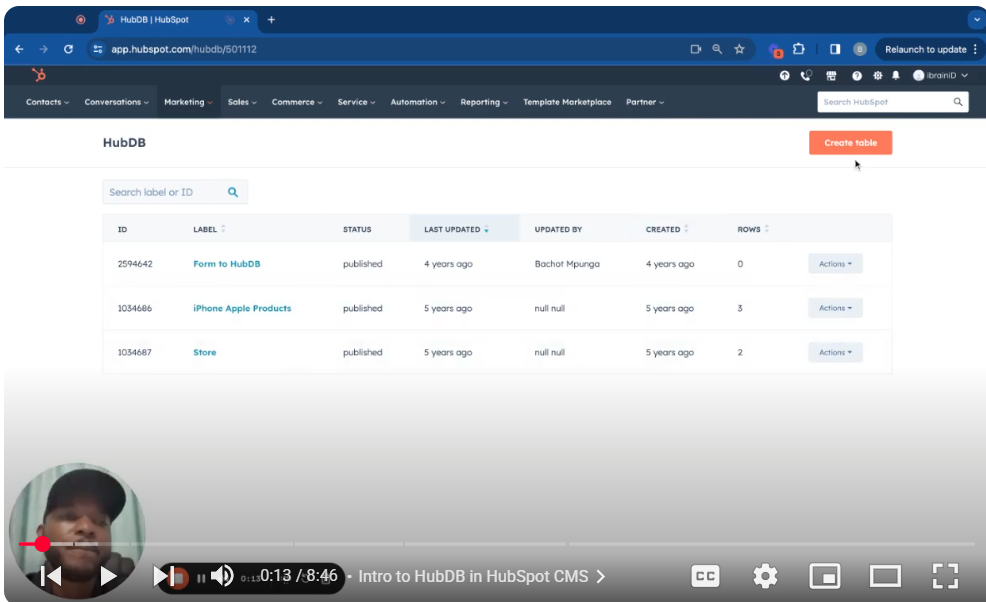
Task: Go back with the browser back arrow
Action: point(19,49)
